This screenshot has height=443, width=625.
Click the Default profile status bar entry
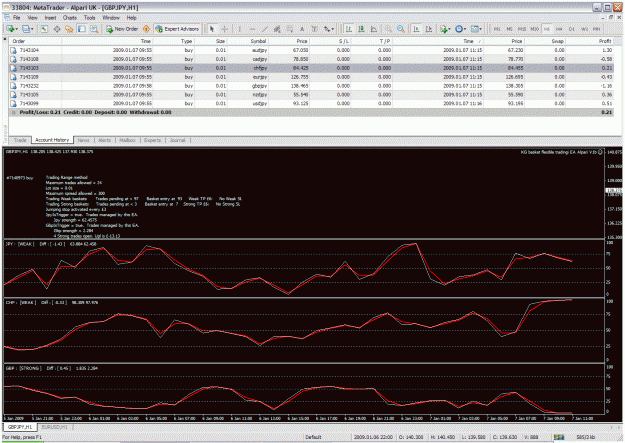click(x=313, y=437)
